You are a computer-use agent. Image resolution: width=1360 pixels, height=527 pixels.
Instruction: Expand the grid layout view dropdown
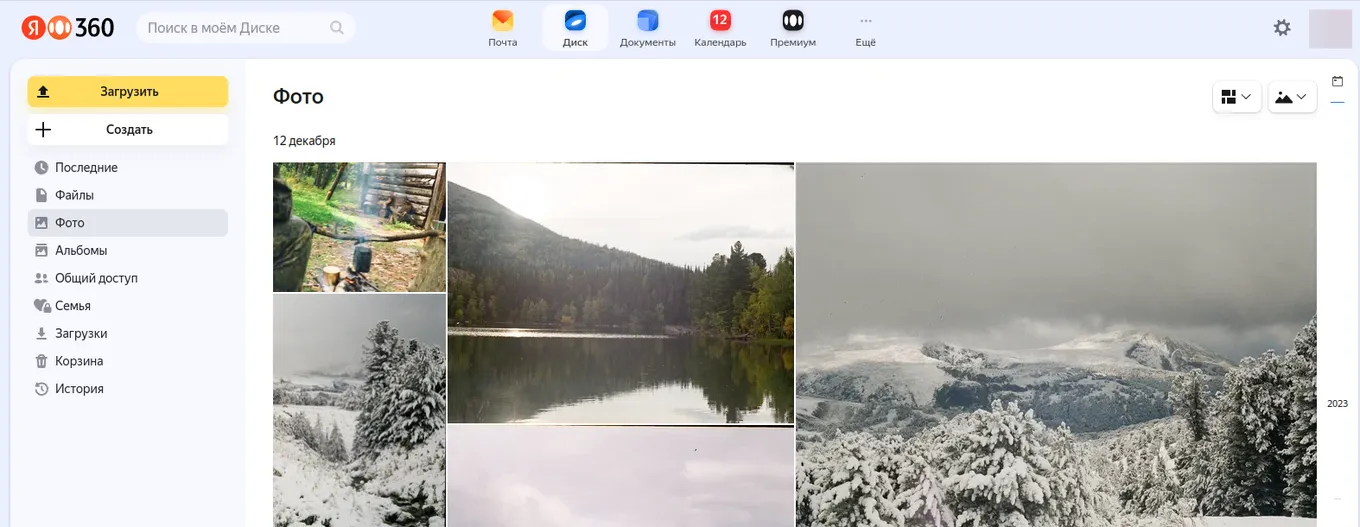click(x=1236, y=97)
